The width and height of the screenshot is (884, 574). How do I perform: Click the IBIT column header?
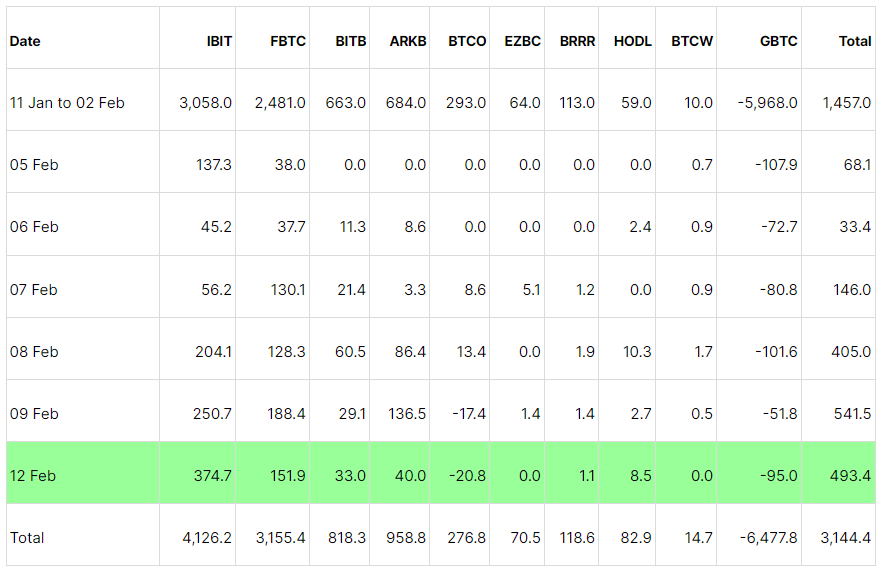click(219, 41)
